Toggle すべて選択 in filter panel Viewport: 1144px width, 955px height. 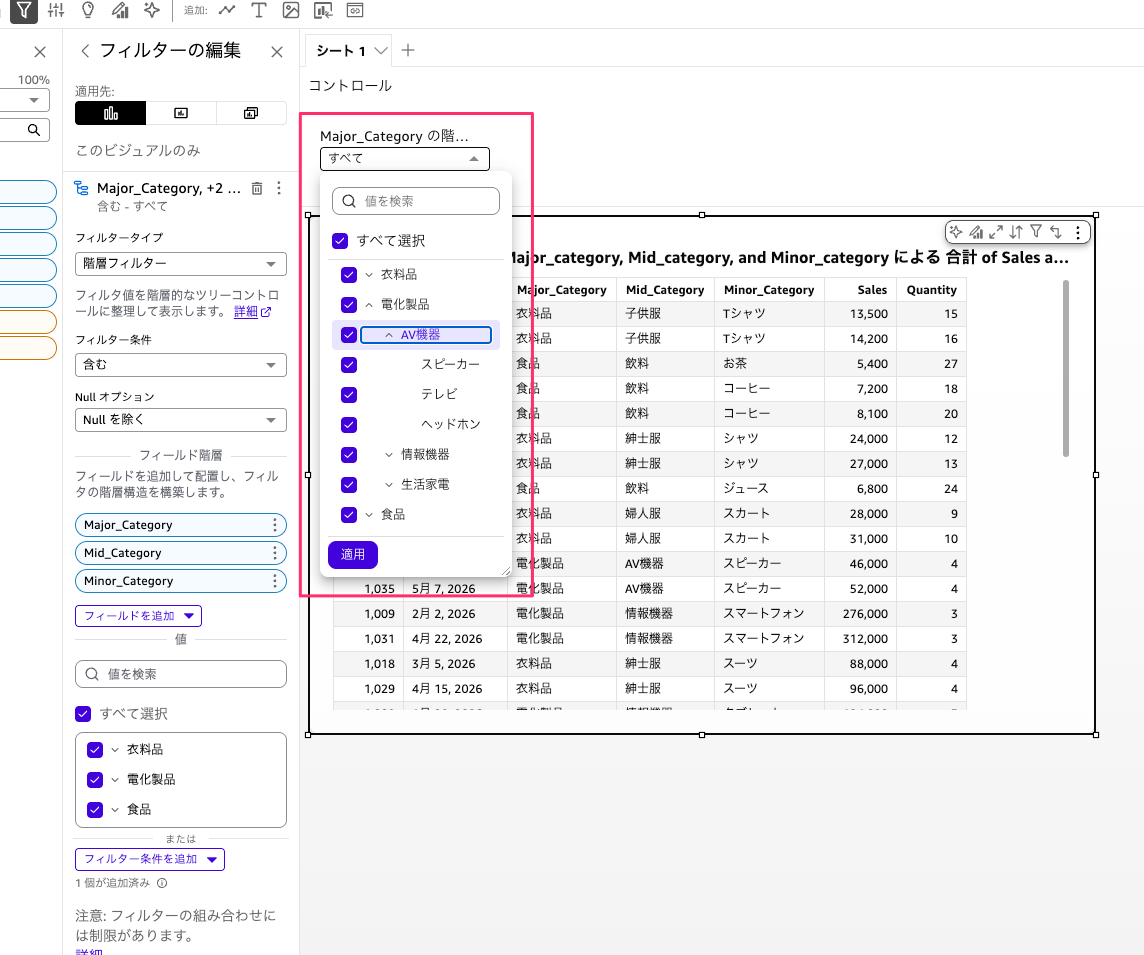[x=83, y=714]
